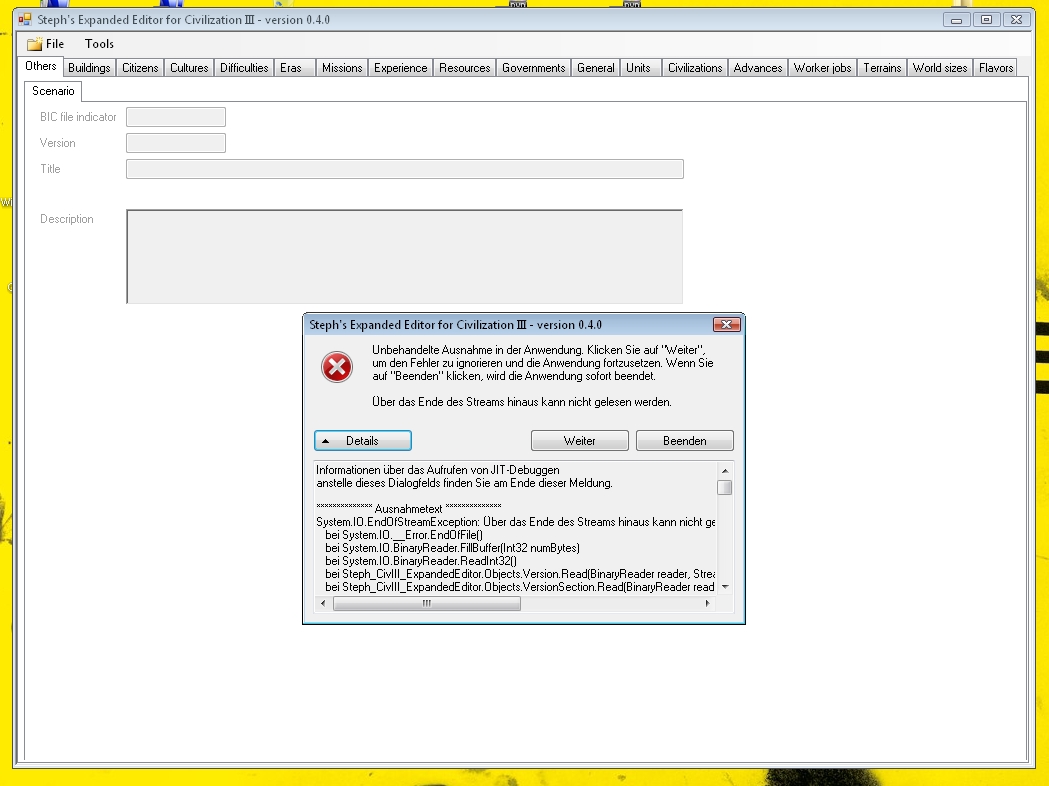Switch to the Buildings tab
Viewport: 1049px width, 786px height.
click(x=89, y=68)
